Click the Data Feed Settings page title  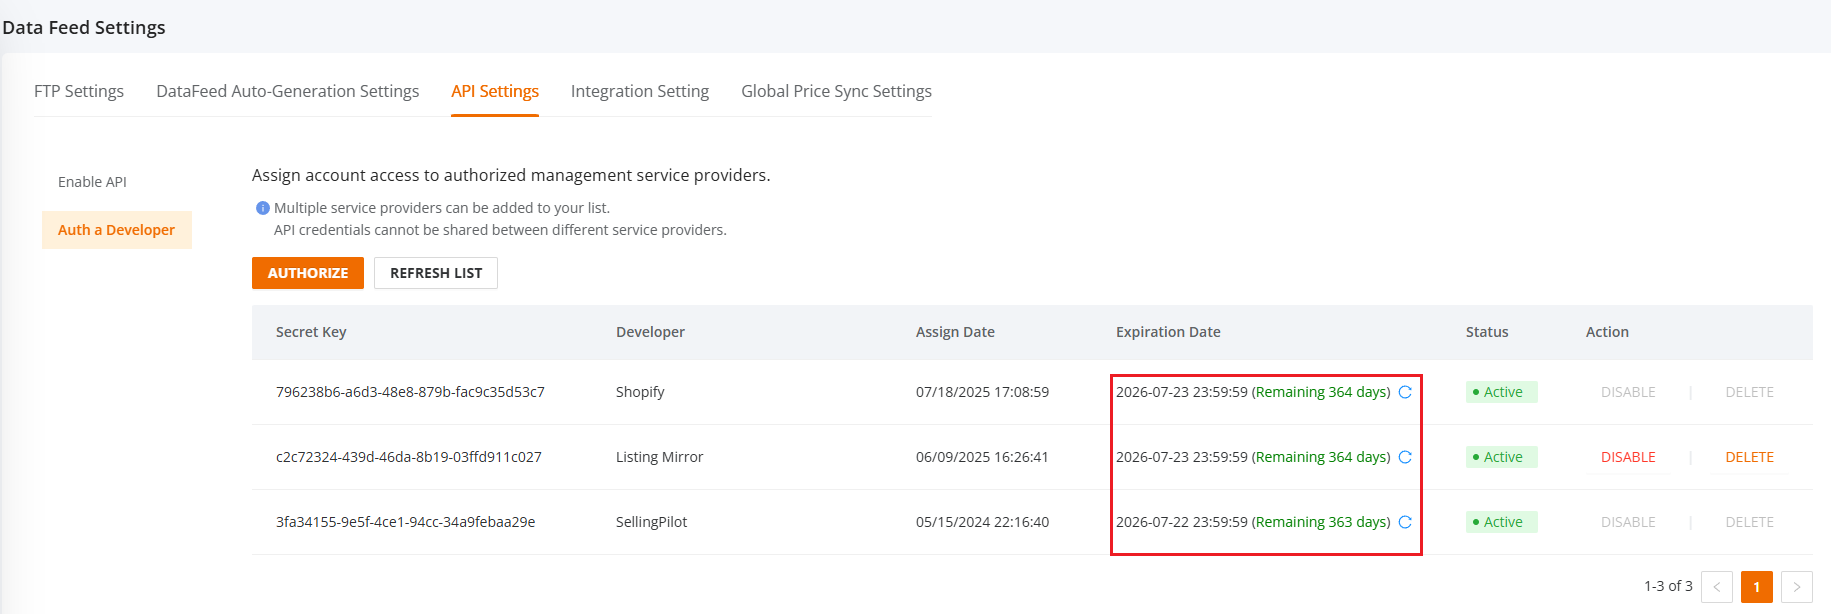click(x=84, y=27)
